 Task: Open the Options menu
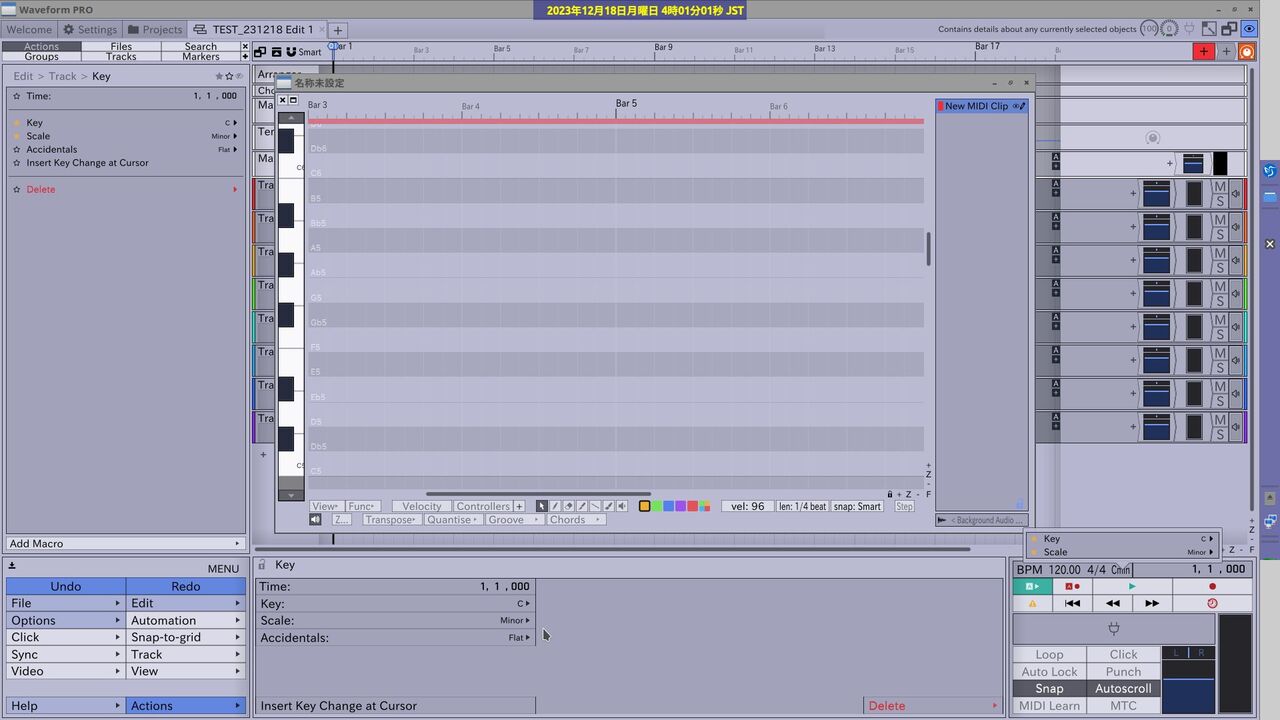click(x=33, y=620)
